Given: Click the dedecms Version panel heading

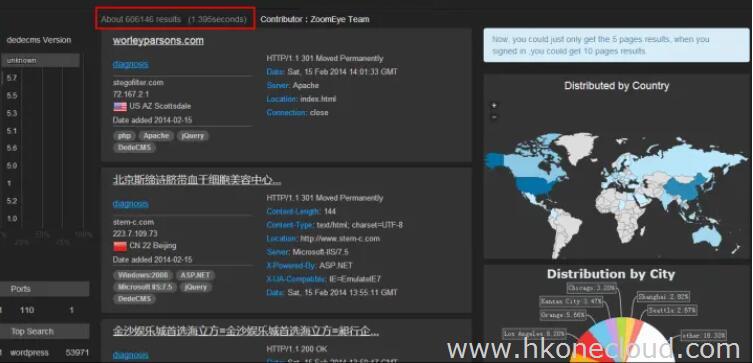Looking at the screenshot, I should (x=39, y=40).
